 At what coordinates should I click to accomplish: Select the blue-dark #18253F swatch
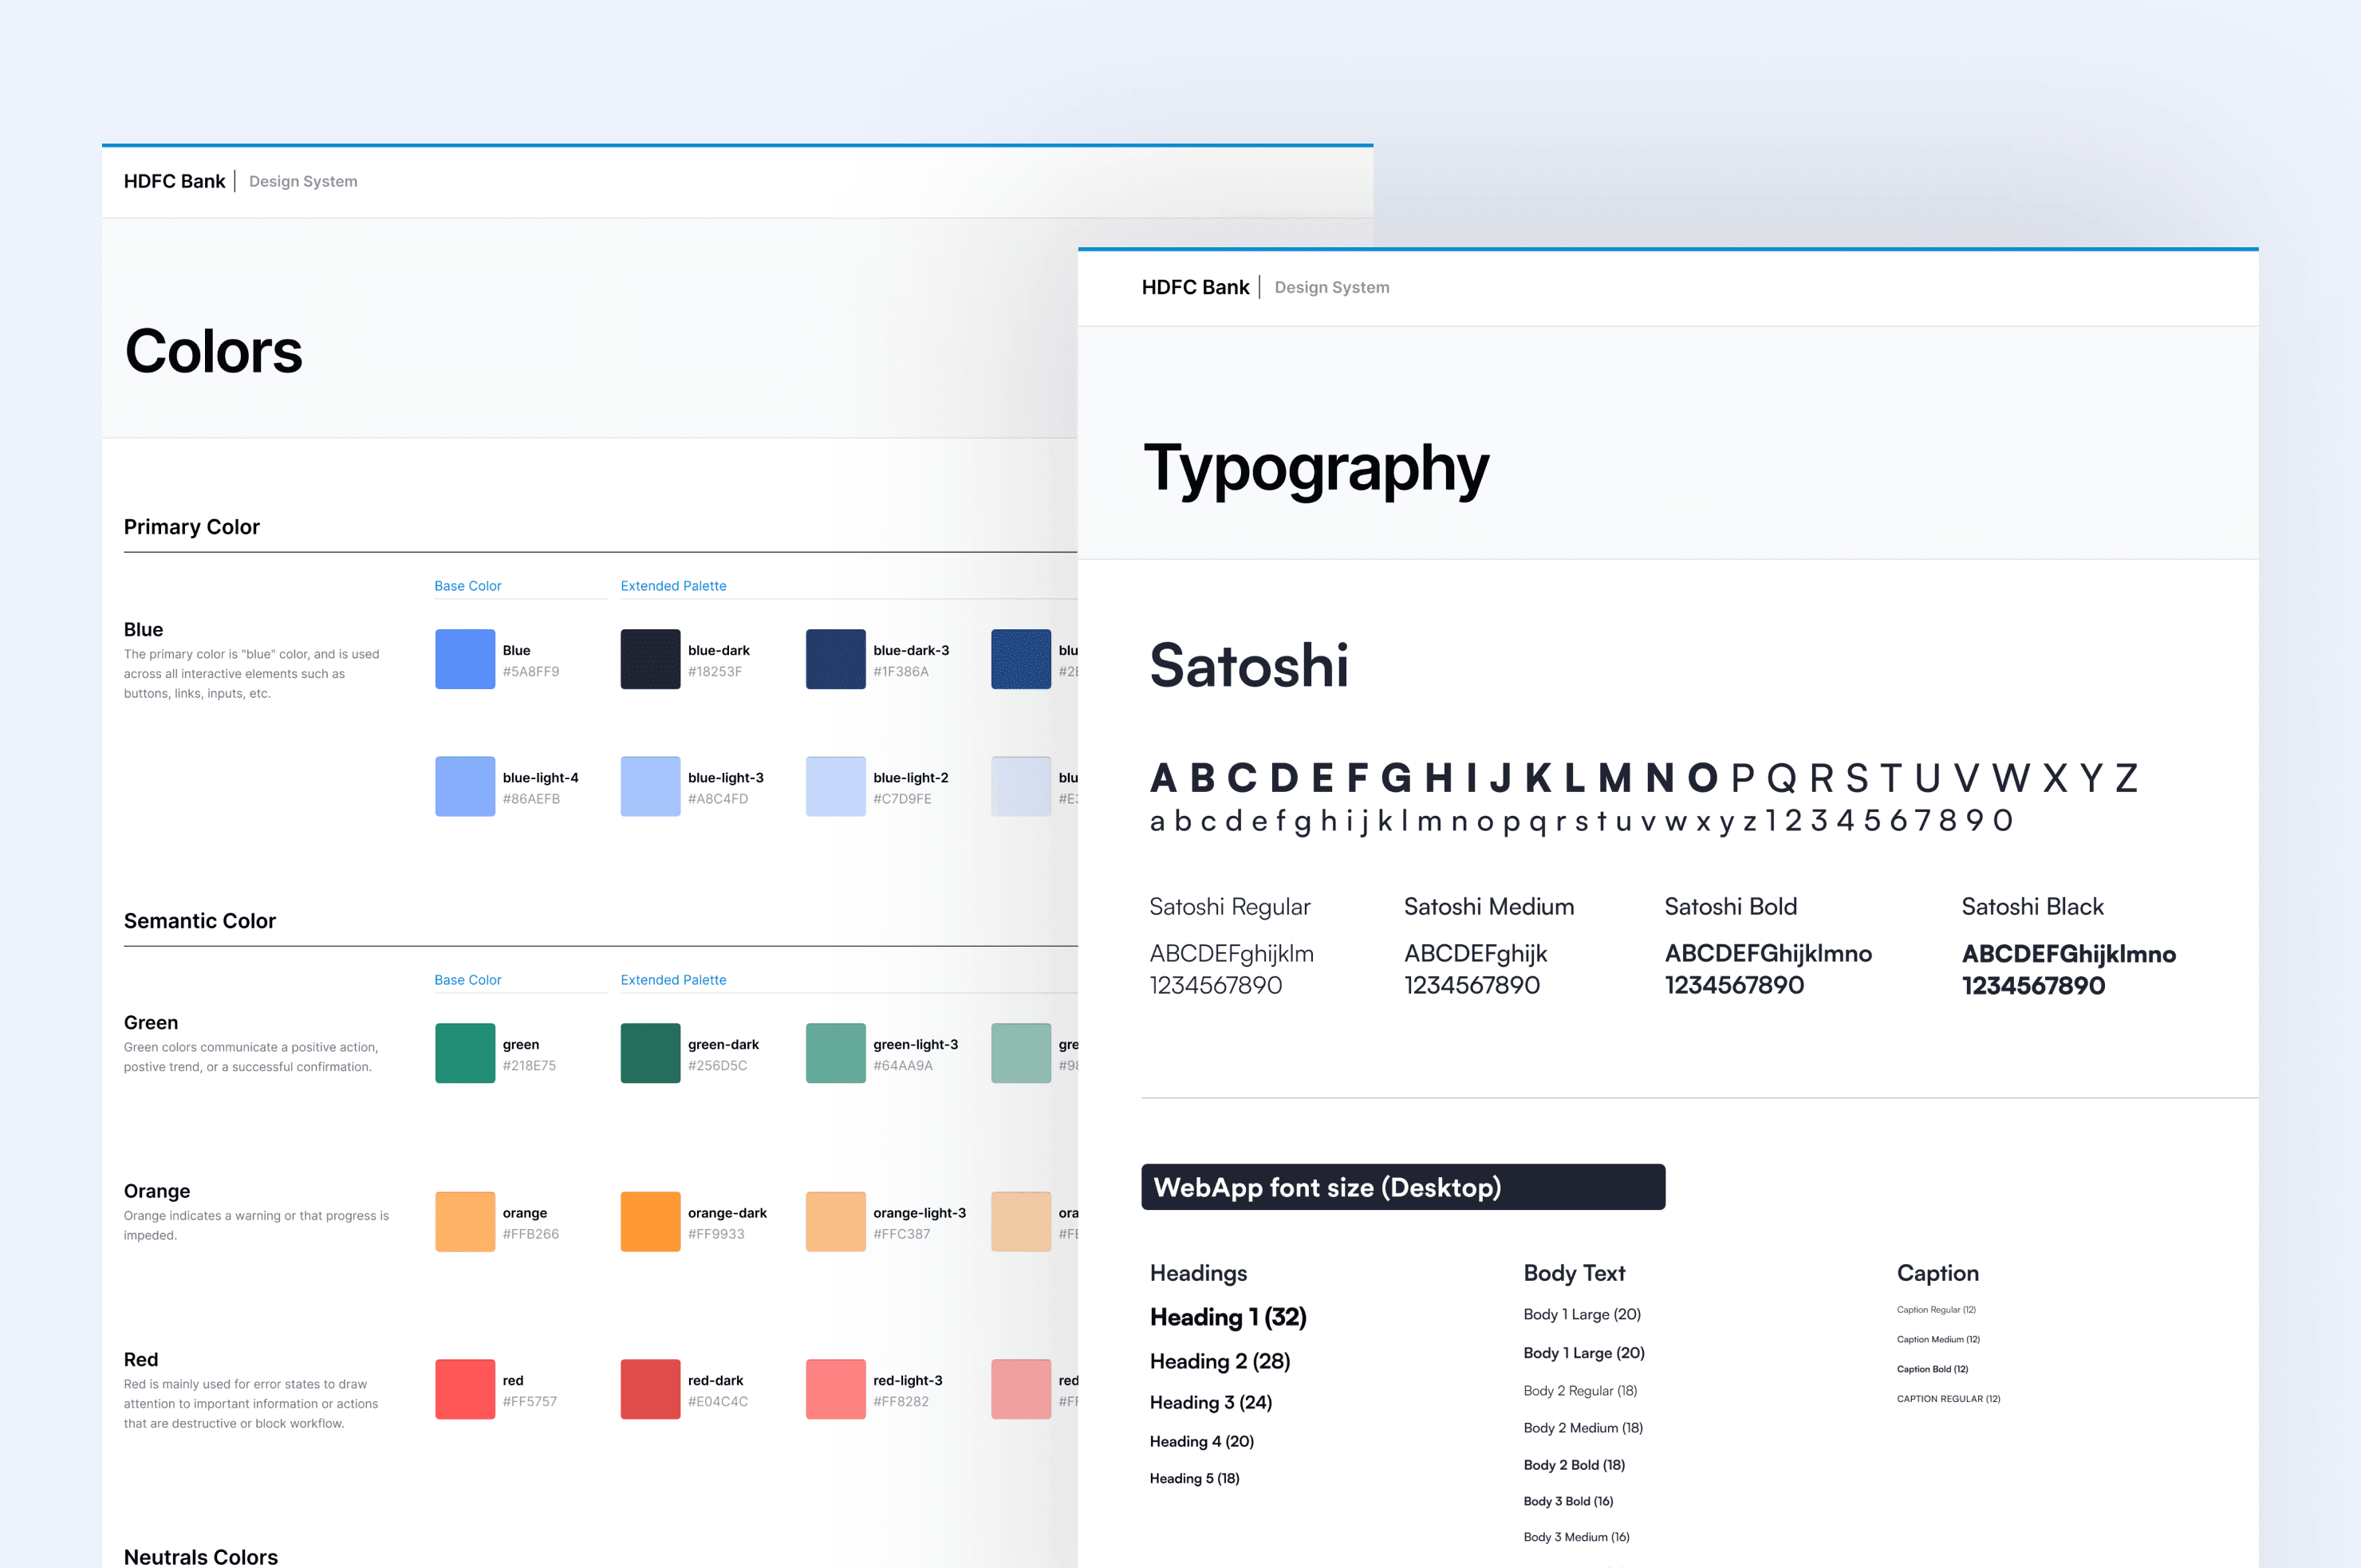point(650,659)
